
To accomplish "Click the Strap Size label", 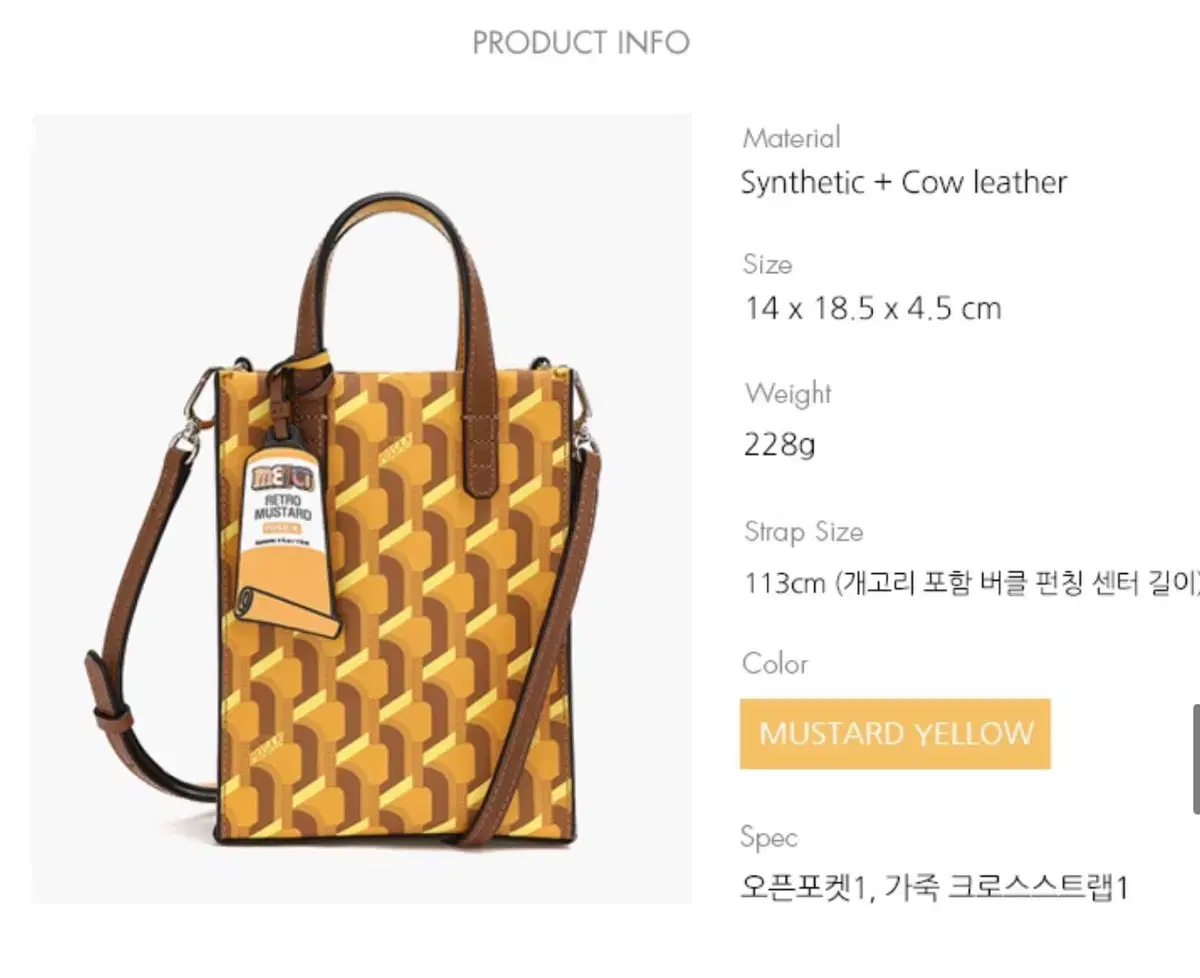I will click(x=803, y=532).
